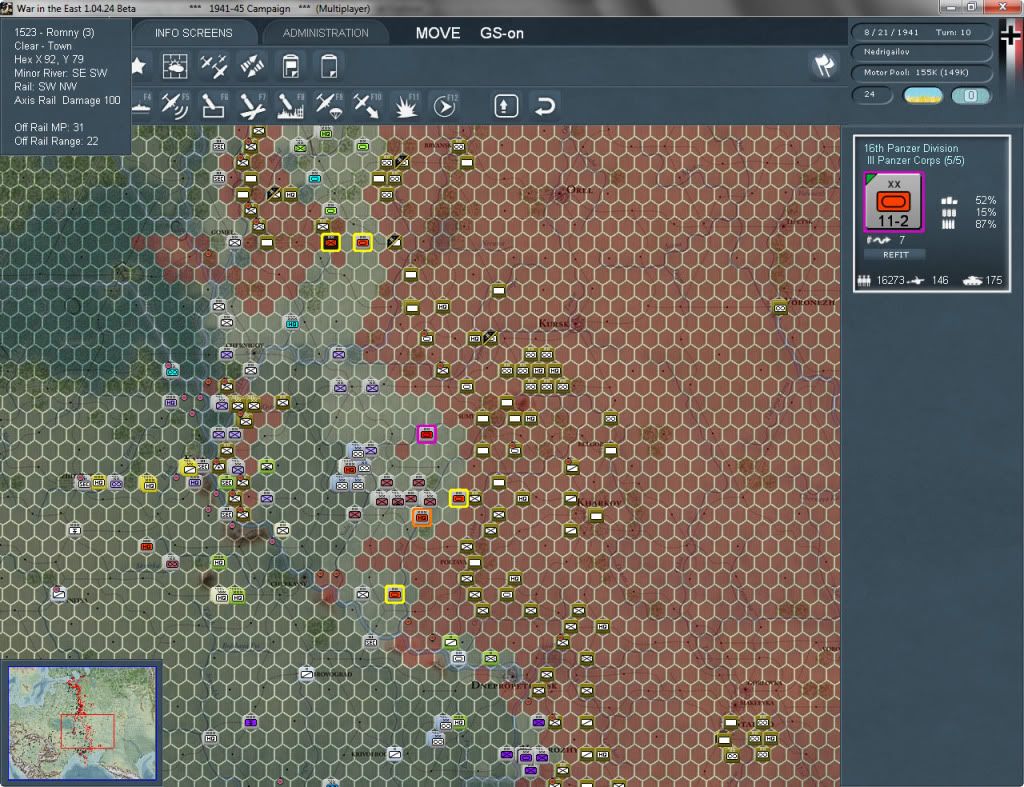Screen dimensions: 1024x787
Task: Click the star icon in toolbar
Action: 138,66
